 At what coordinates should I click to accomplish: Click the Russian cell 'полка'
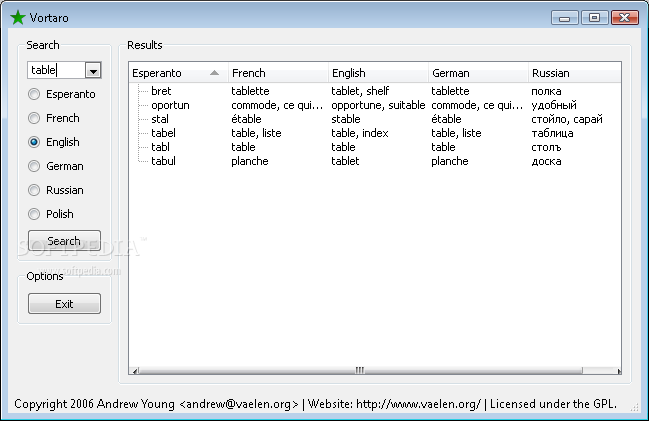pyautogui.click(x=546, y=91)
